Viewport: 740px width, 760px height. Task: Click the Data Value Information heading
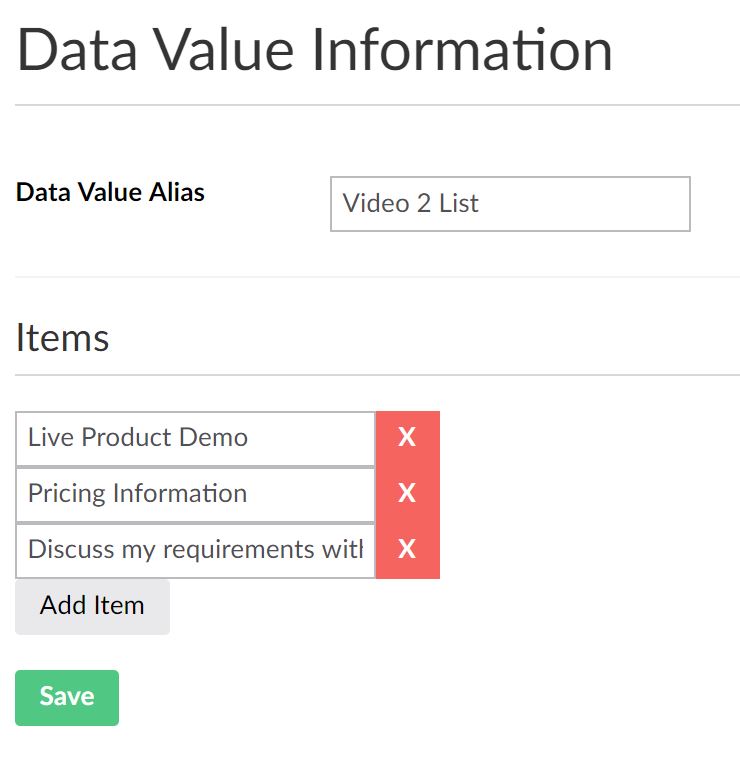click(315, 50)
